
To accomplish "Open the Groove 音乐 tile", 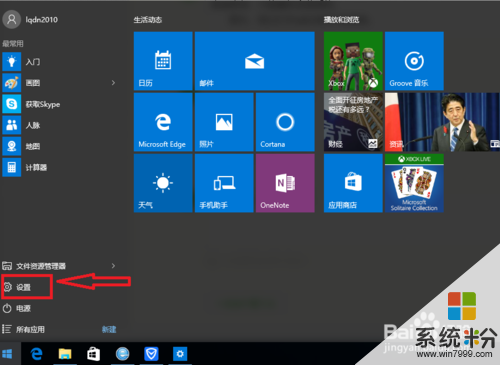I will point(414,61).
